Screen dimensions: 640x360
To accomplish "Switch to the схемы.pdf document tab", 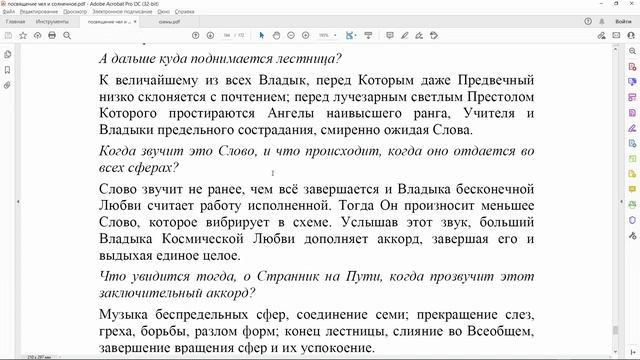I will click(169, 22).
